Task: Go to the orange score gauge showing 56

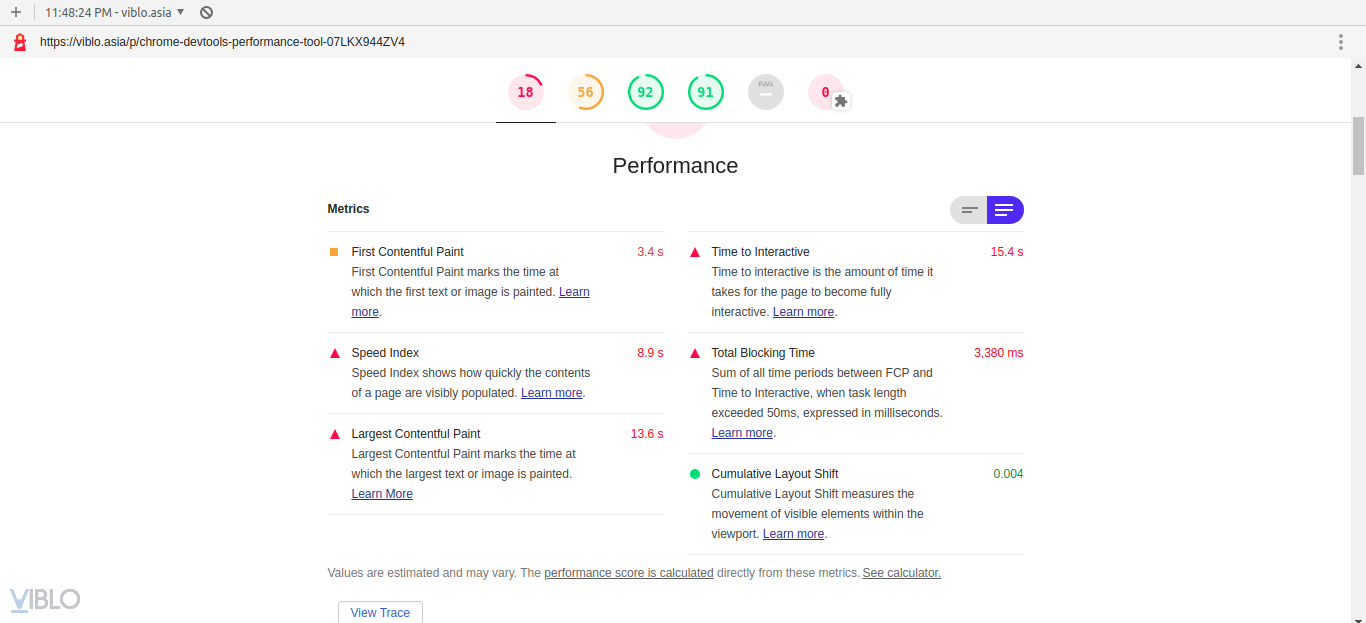Action: (x=585, y=92)
